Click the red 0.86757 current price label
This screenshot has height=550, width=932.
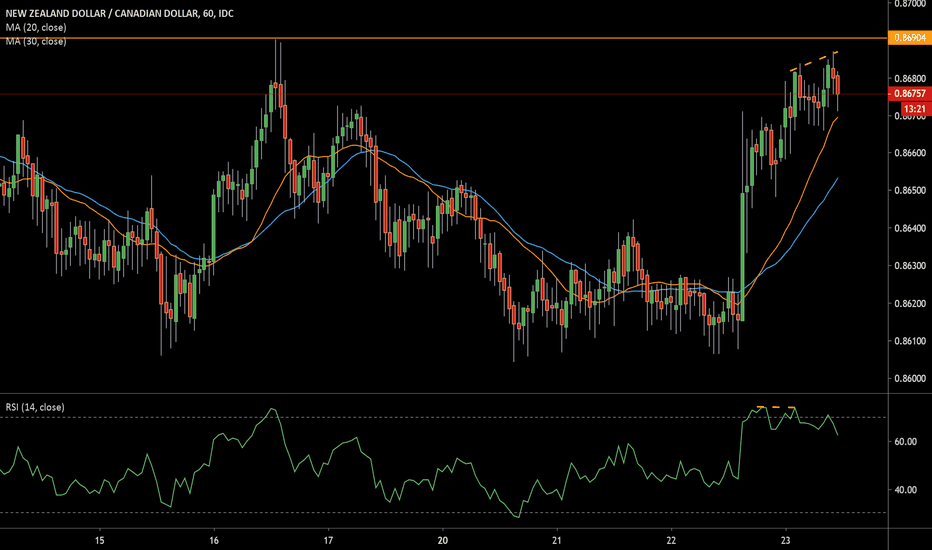908,93
